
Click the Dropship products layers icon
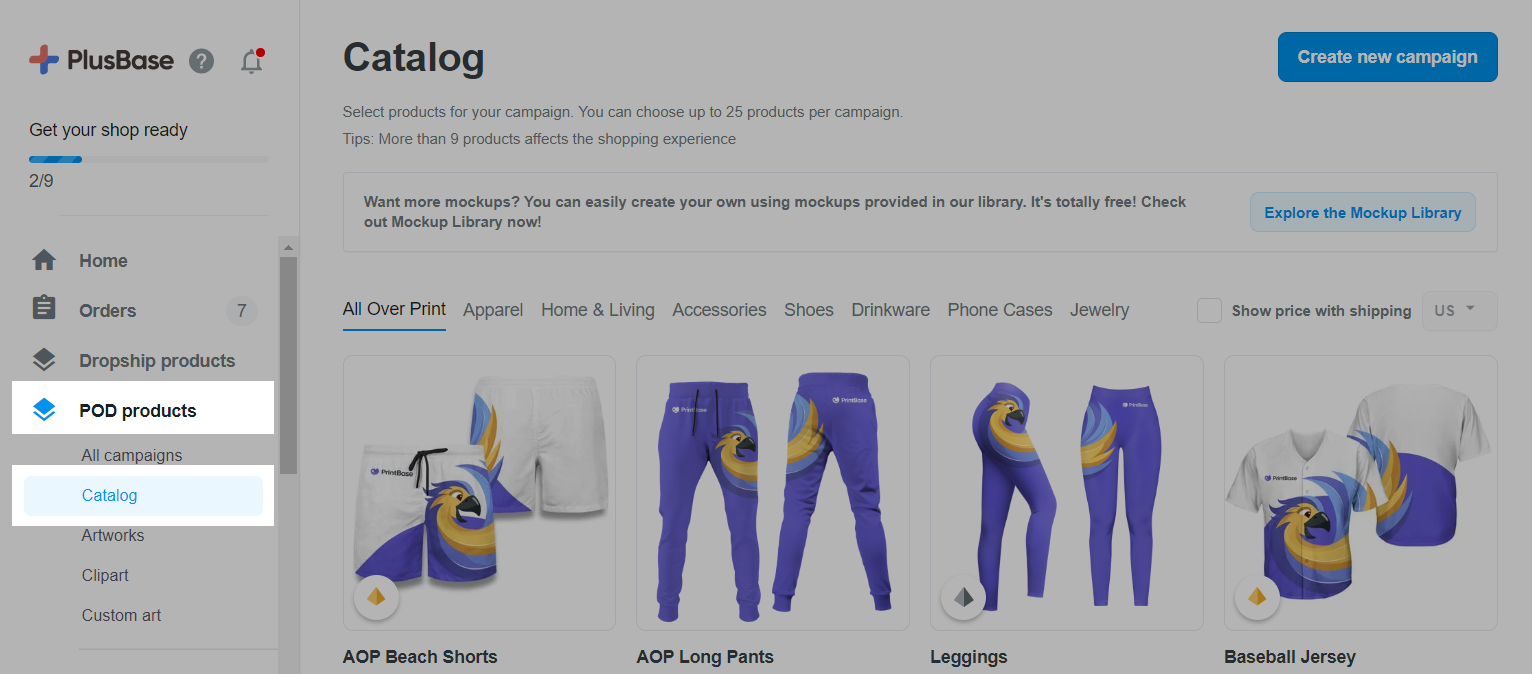tap(44, 360)
